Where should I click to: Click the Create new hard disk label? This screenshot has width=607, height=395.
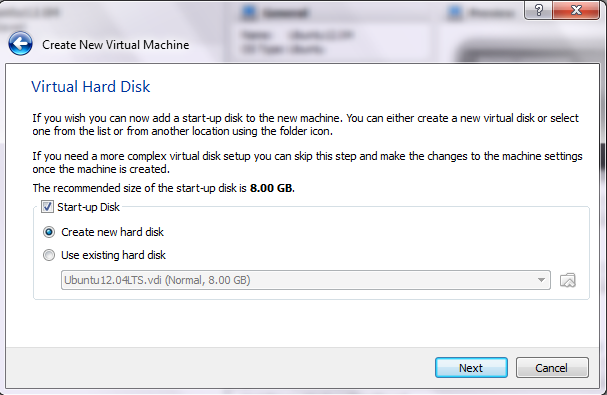(x=112, y=232)
